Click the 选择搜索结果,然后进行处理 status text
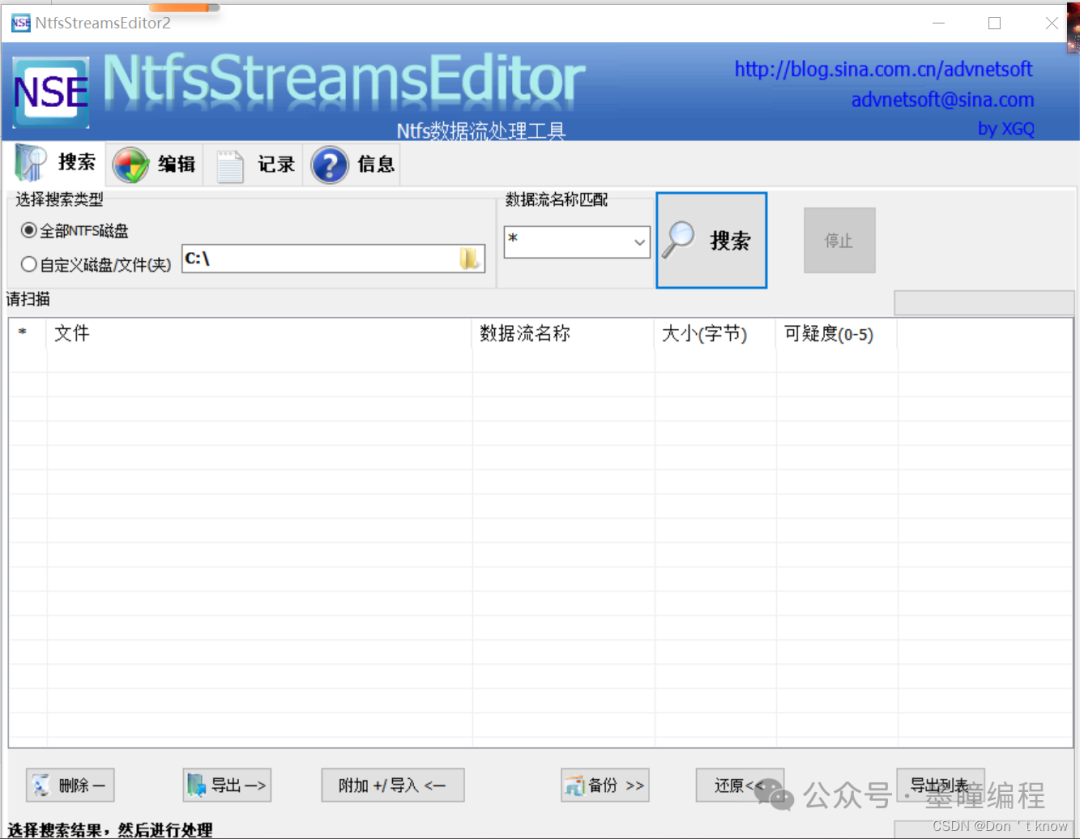Image resolution: width=1080 pixels, height=839 pixels. coord(110,829)
